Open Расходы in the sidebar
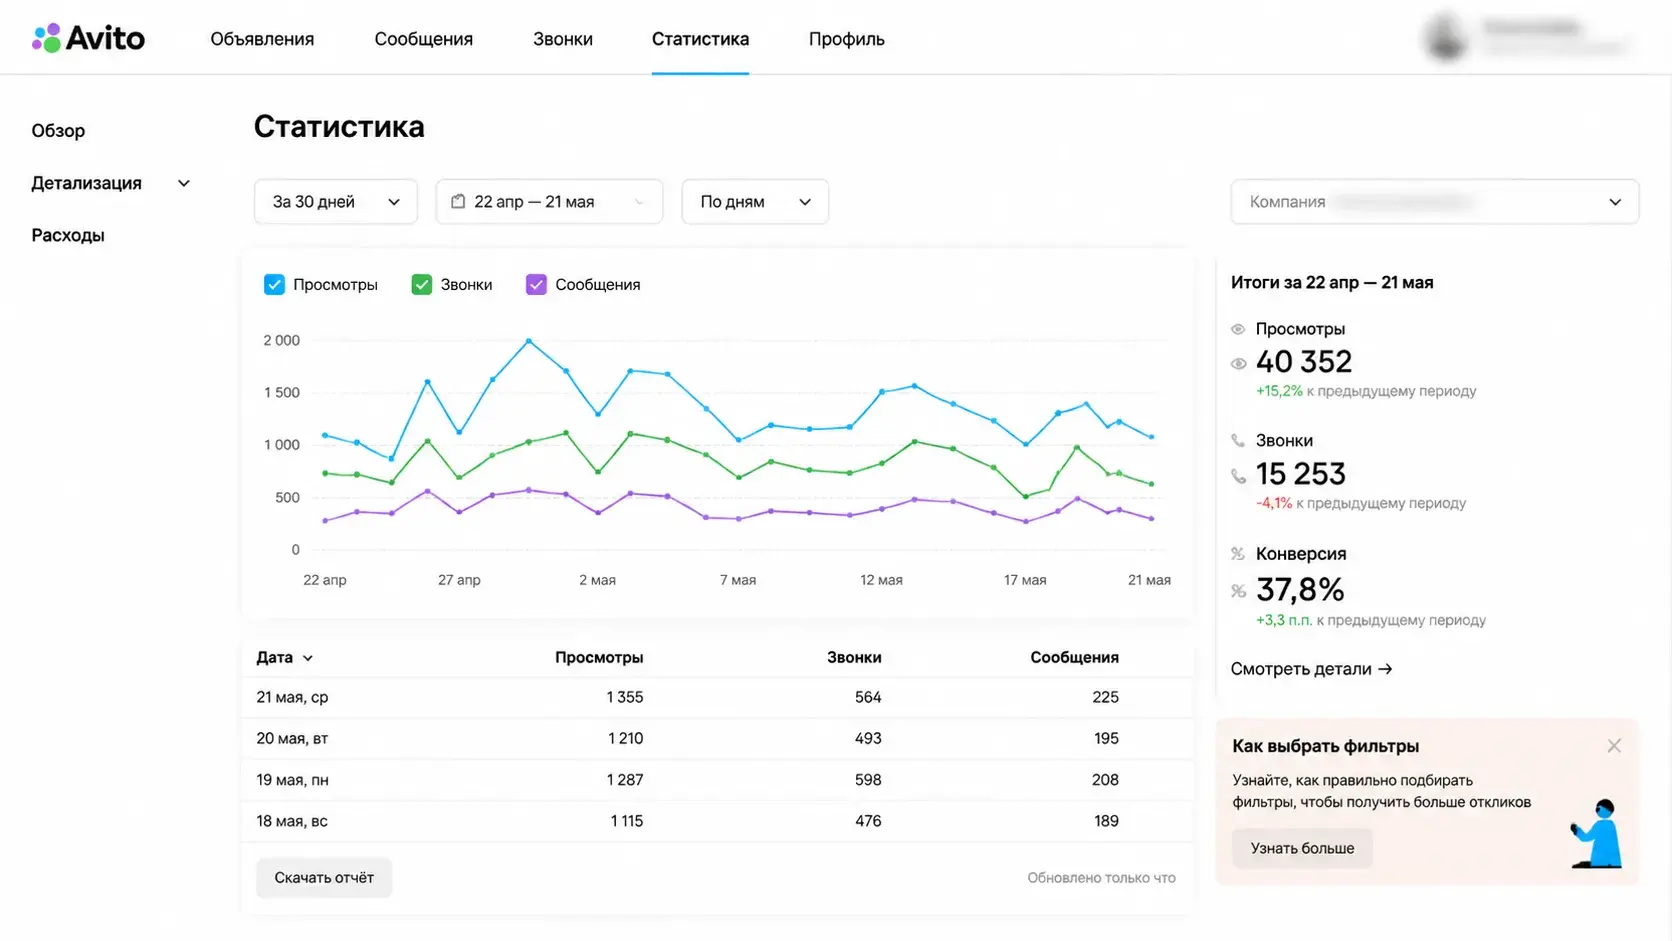The width and height of the screenshot is (1672, 941). [68, 235]
